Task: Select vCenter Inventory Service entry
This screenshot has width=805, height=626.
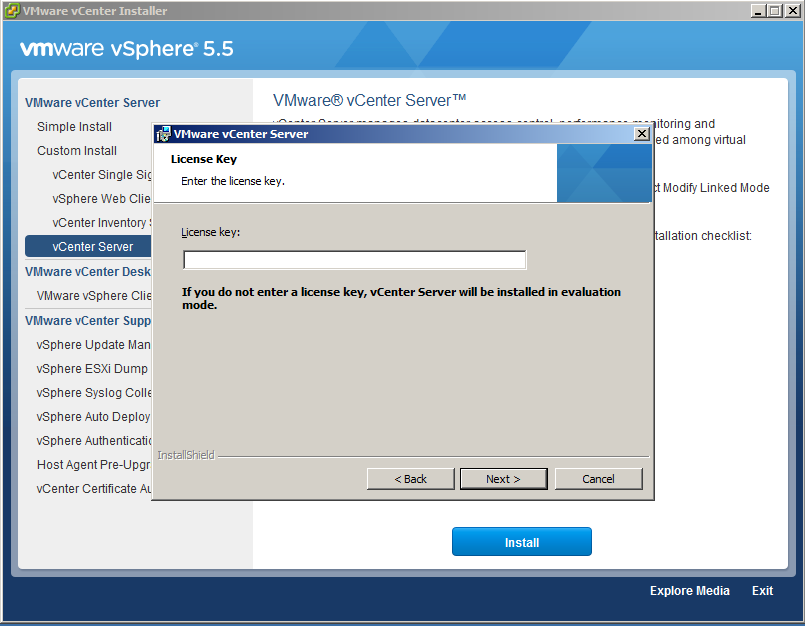Action: [100, 223]
